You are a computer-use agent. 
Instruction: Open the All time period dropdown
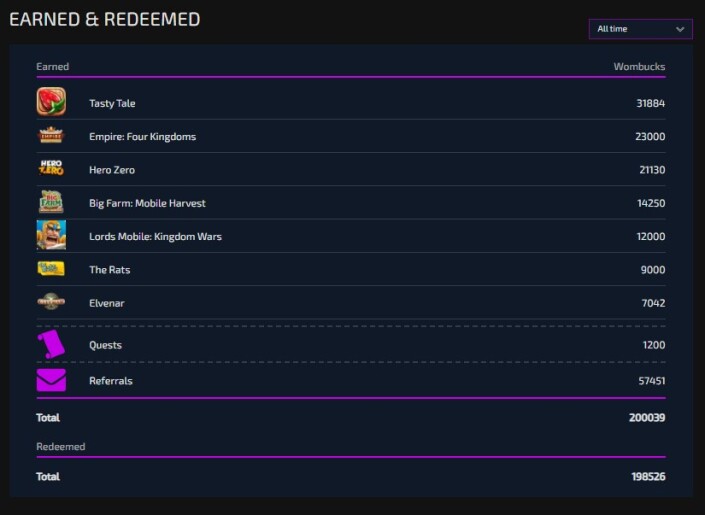(x=640, y=29)
